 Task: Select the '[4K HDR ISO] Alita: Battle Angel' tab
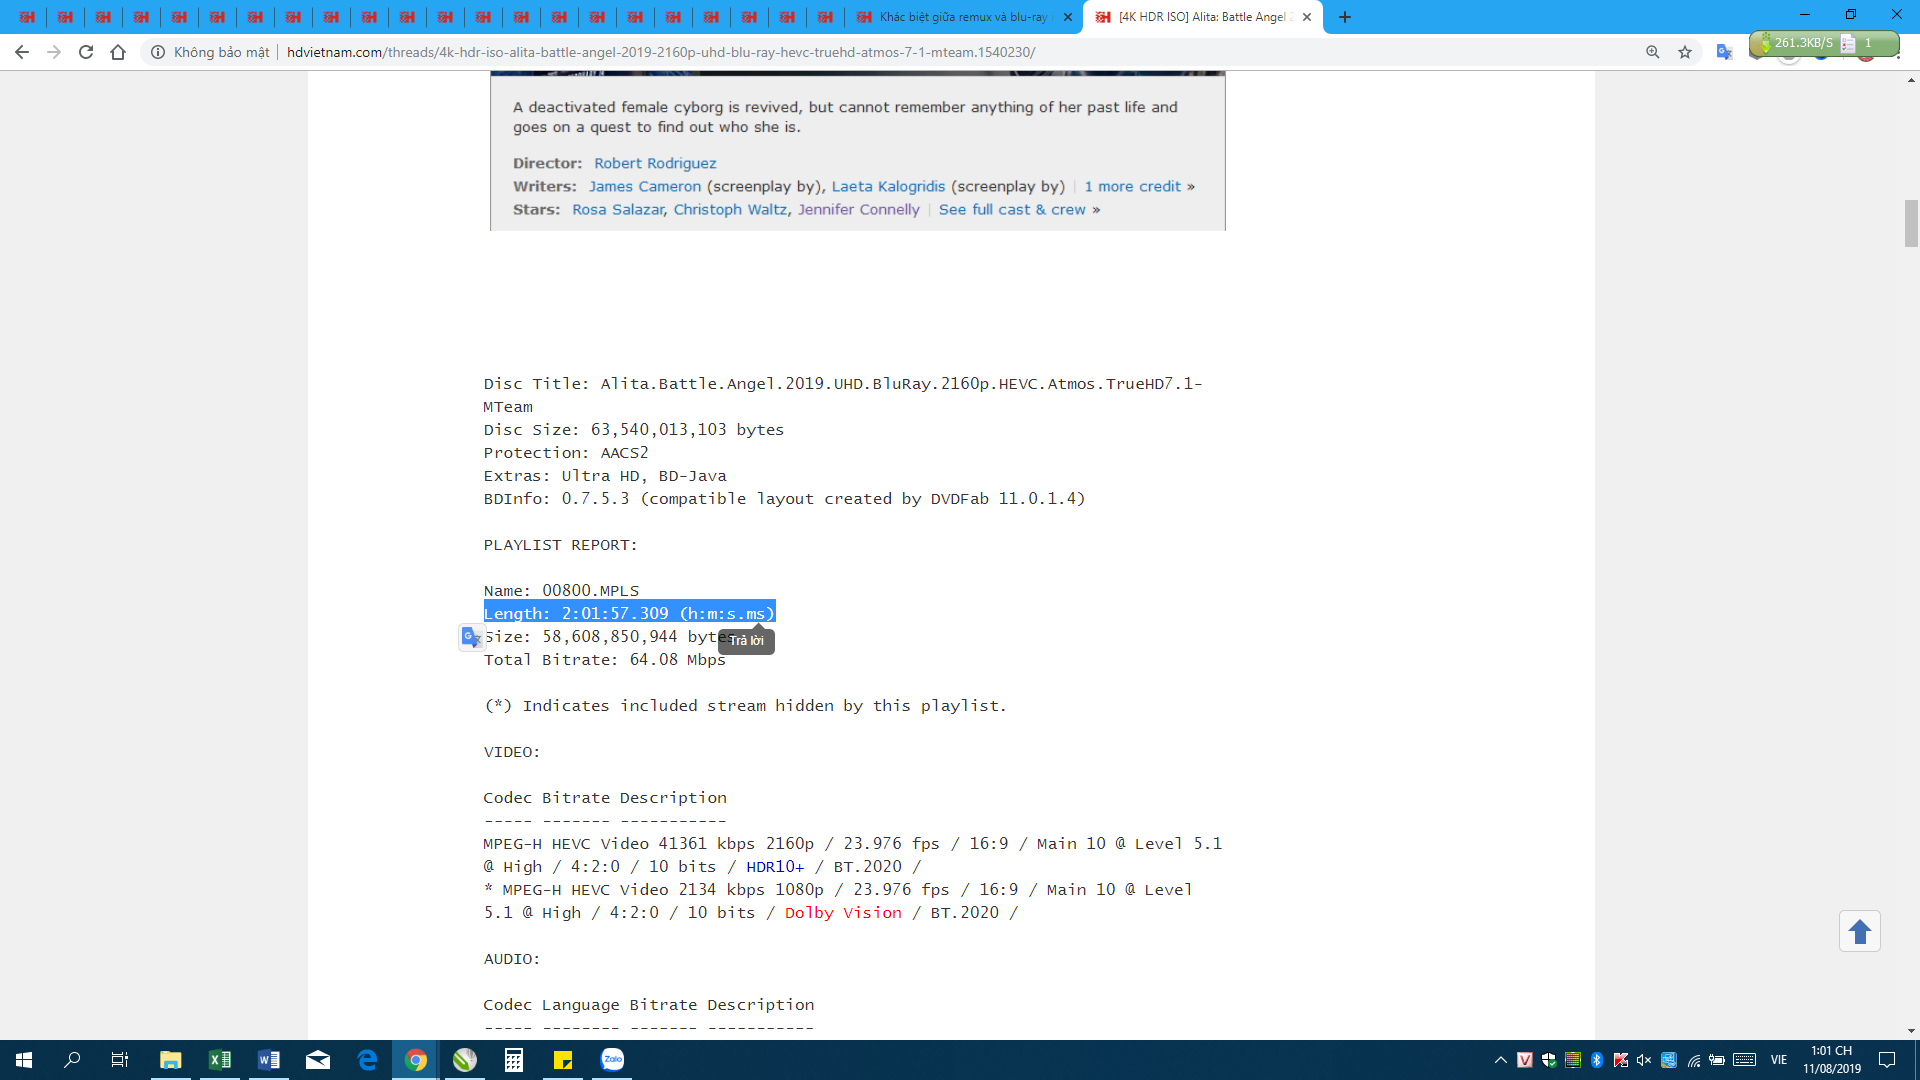1203,17
